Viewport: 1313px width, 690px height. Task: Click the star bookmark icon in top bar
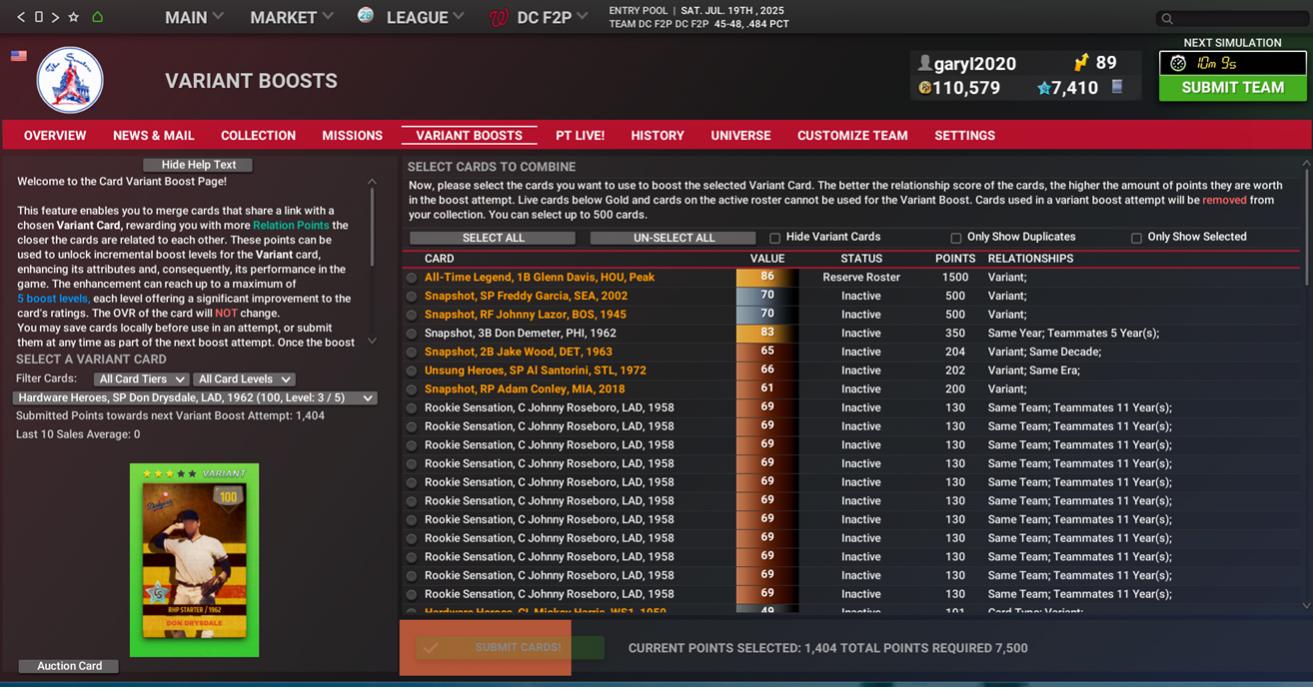point(74,17)
